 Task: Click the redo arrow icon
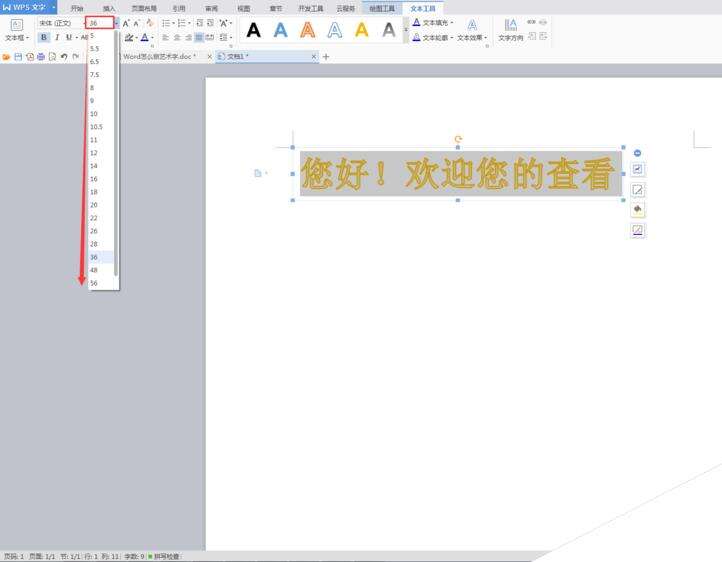(76, 57)
